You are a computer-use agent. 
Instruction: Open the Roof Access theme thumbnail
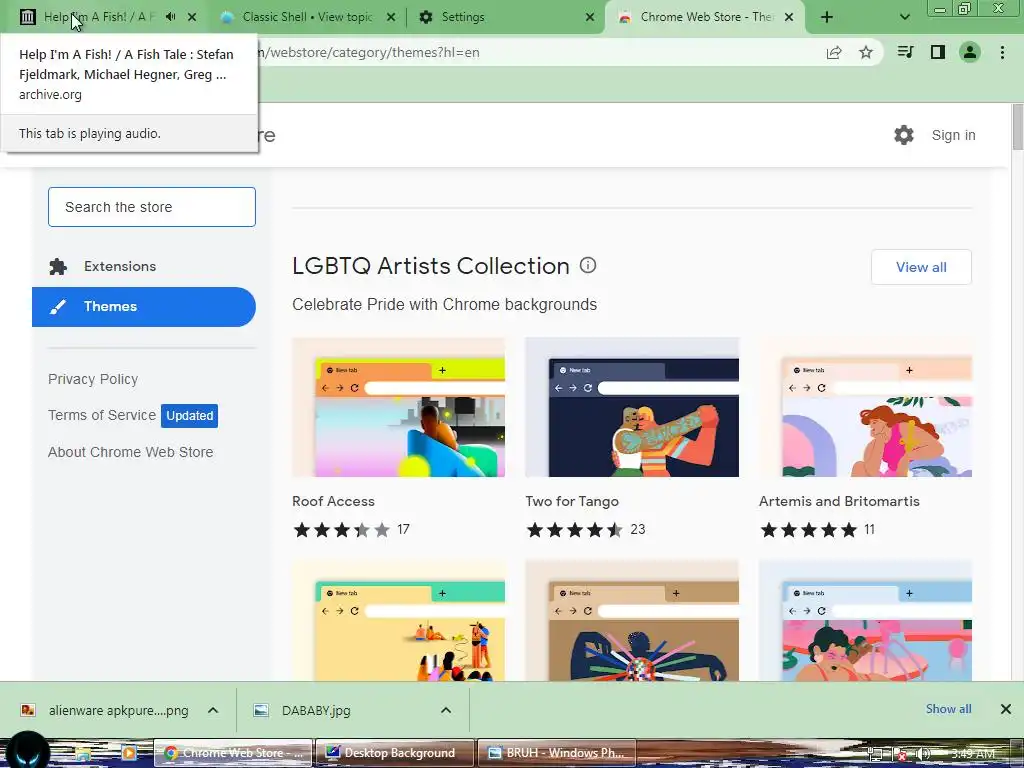(398, 407)
